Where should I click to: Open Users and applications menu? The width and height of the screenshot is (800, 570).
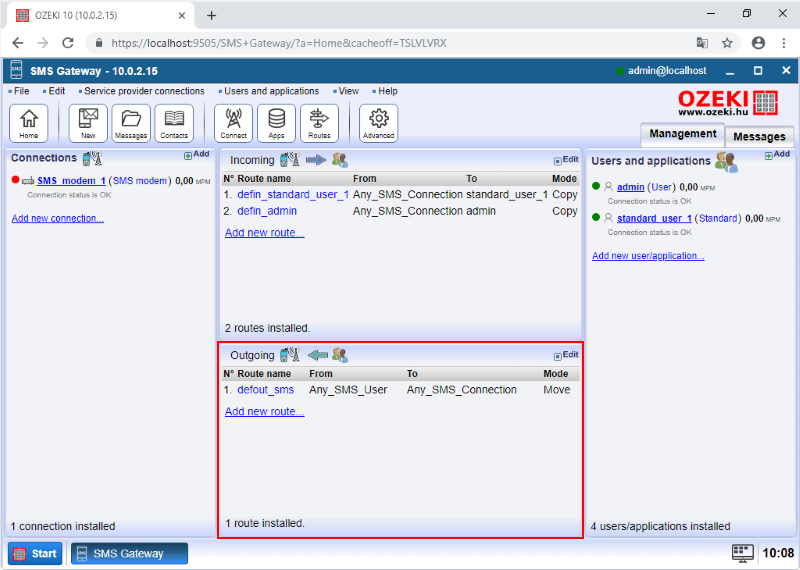[x=269, y=91]
